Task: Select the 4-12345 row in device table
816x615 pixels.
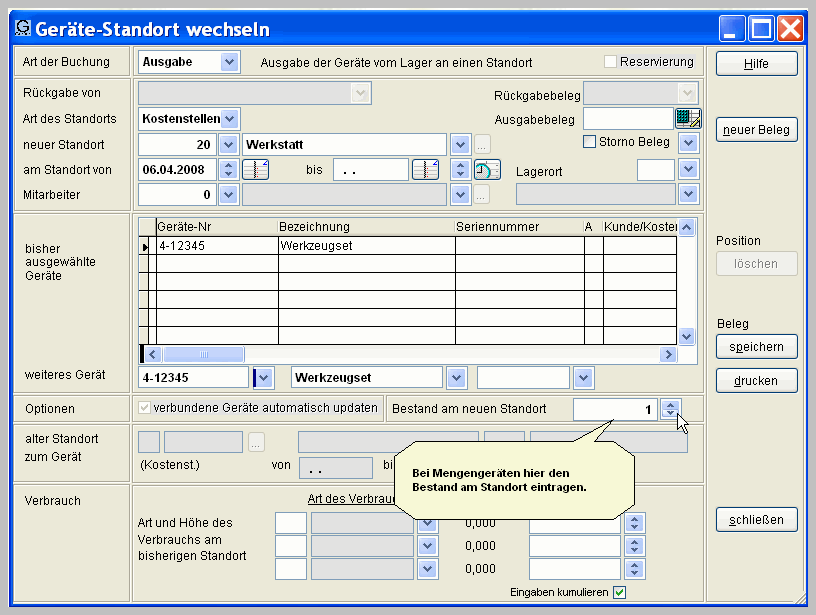Action: [215, 245]
